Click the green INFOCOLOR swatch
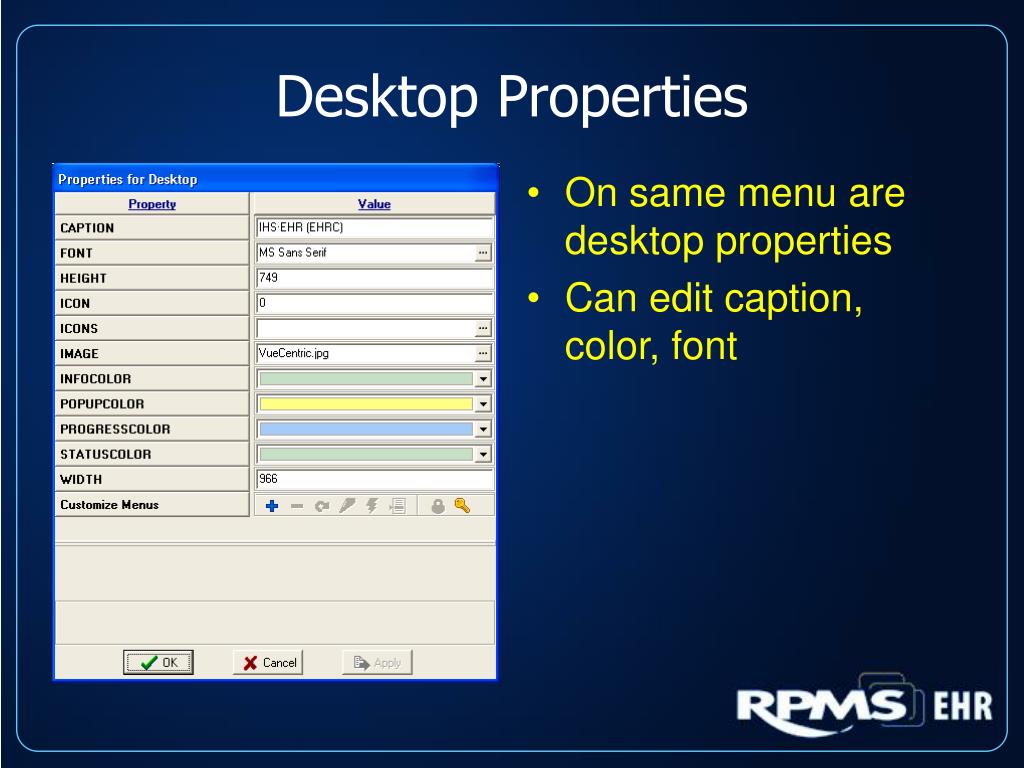The image size is (1024, 768). 366,379
